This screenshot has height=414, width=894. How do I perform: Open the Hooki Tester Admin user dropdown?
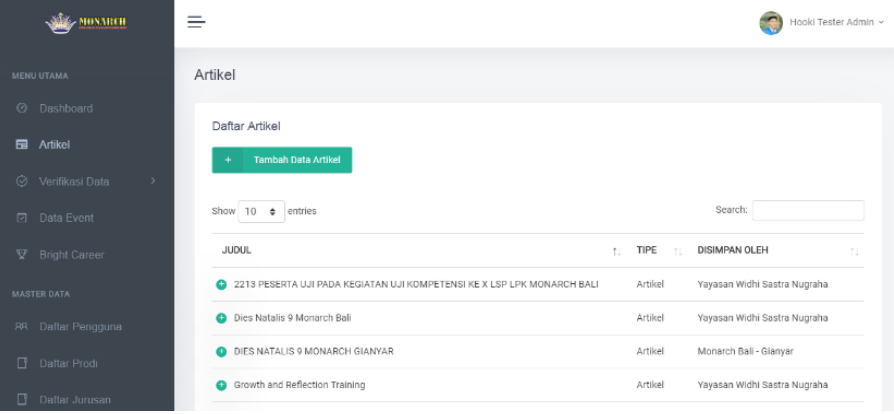coord(836,23)
